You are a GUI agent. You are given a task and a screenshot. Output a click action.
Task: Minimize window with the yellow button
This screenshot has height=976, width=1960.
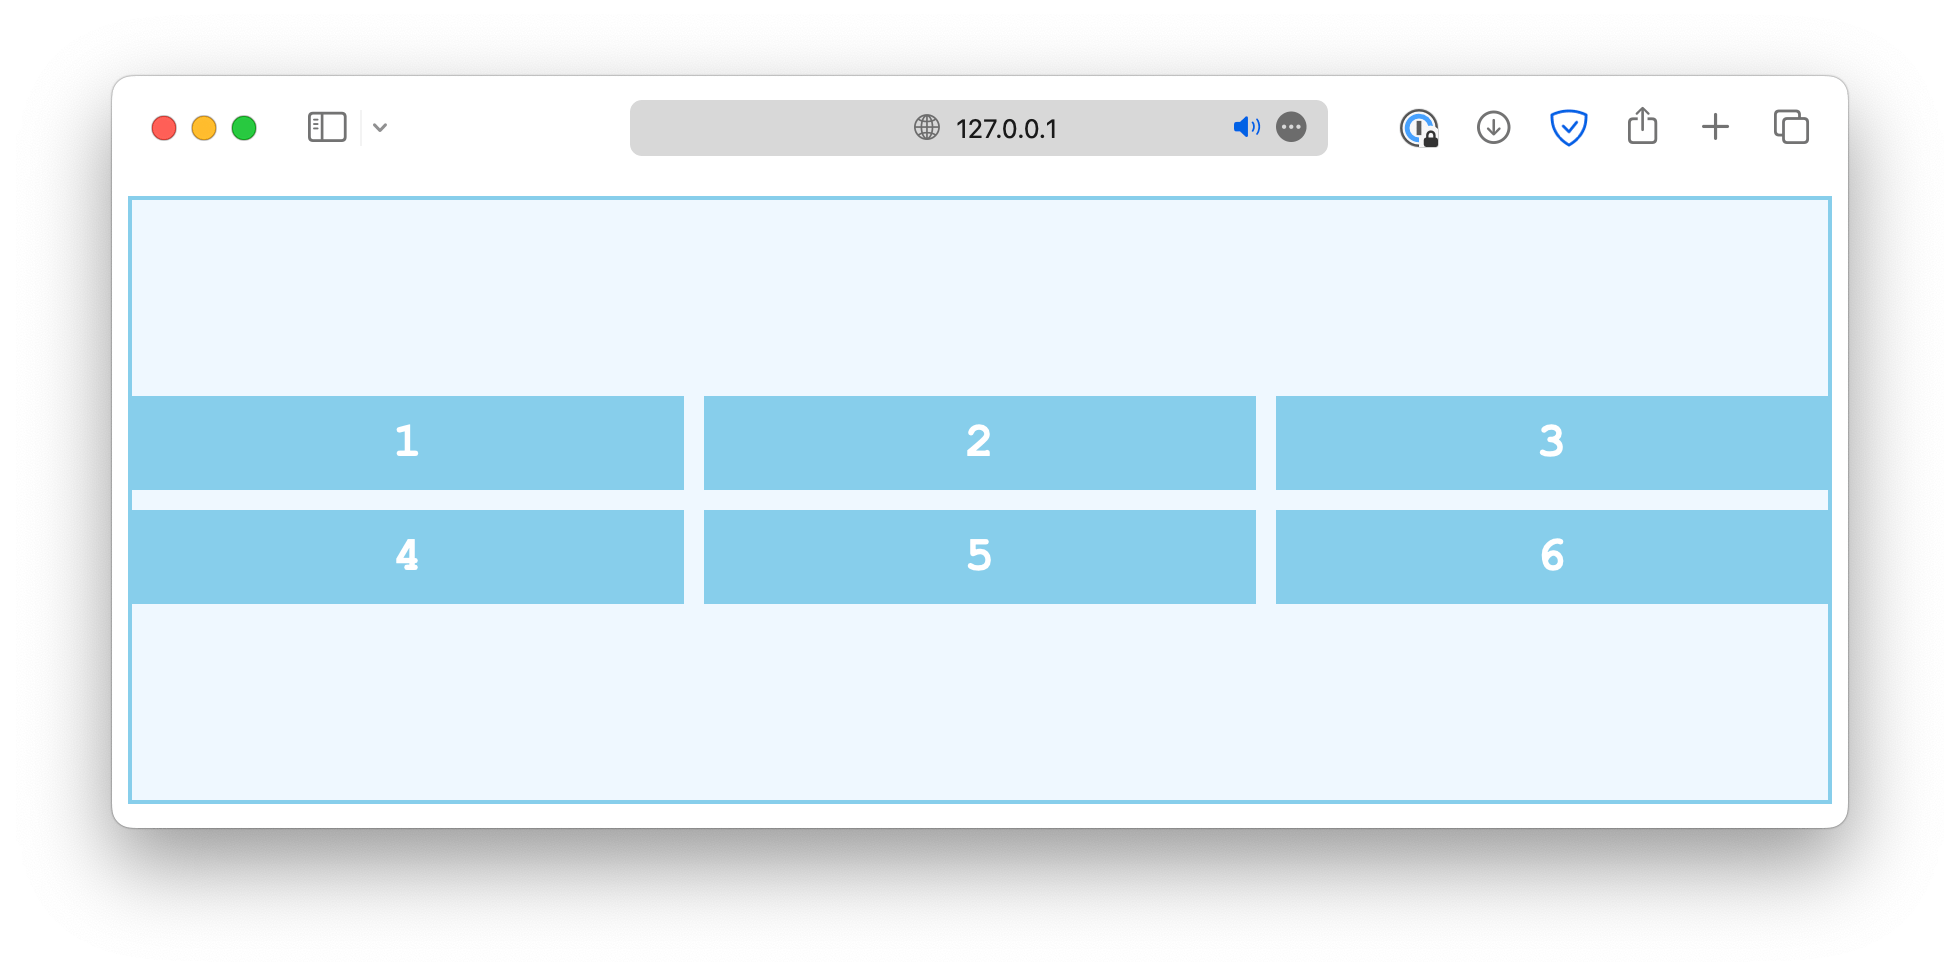point(203,128)
